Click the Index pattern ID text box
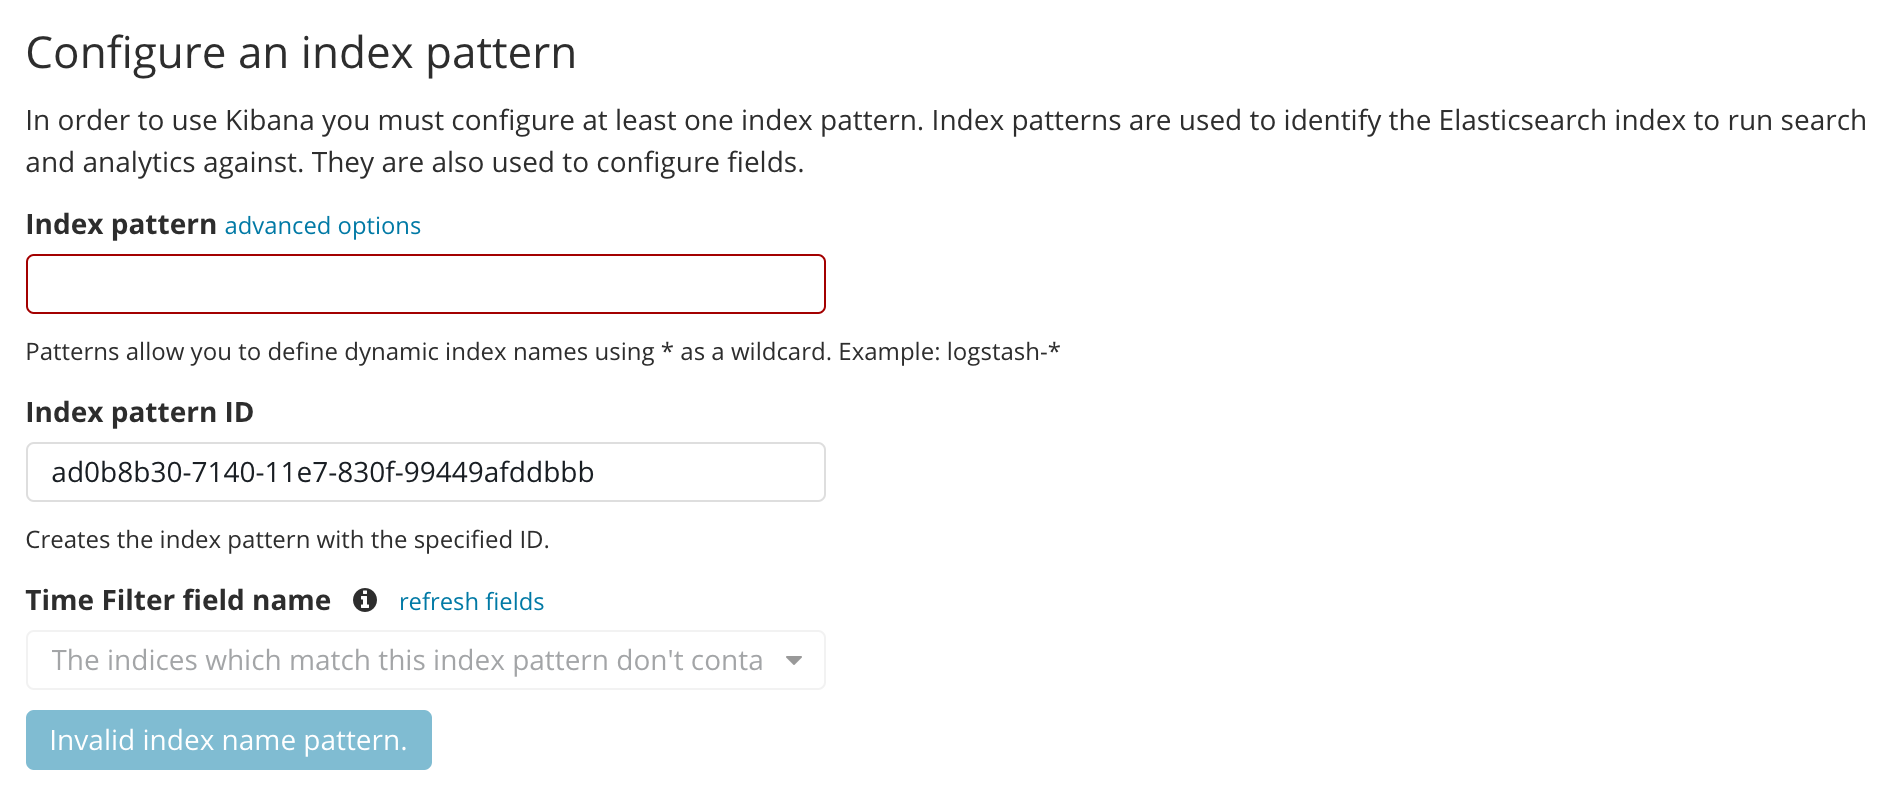 coord(424,471)
